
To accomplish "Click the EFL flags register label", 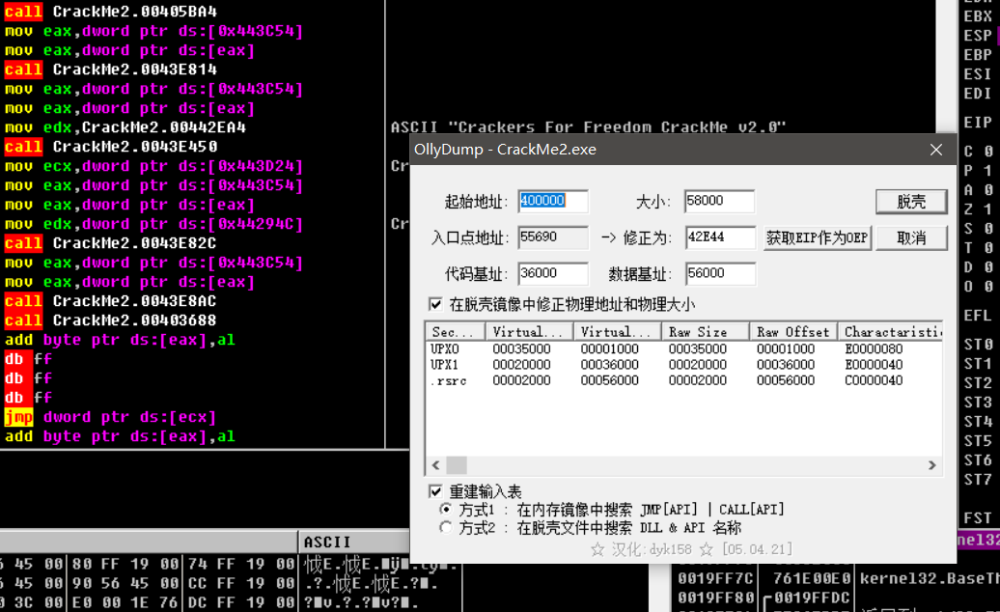I will (978, 316).
